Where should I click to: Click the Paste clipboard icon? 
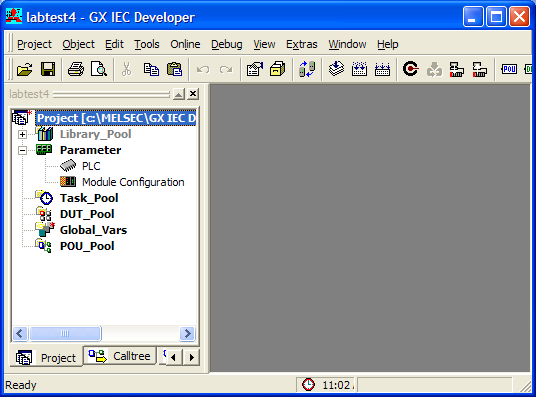(174, 69)
